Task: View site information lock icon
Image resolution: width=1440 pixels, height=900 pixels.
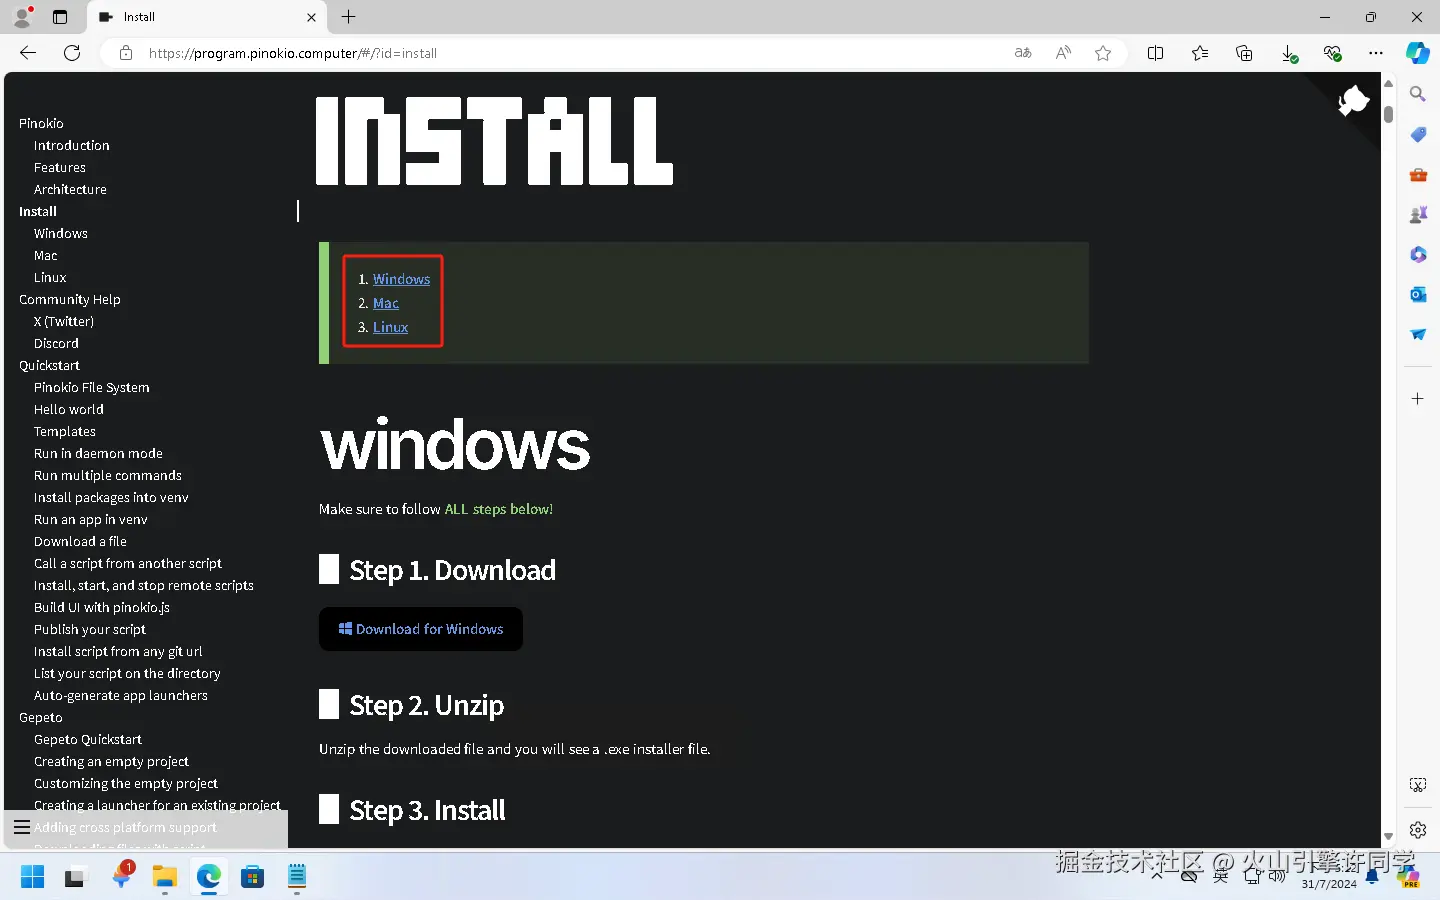Action: point(126,53)
